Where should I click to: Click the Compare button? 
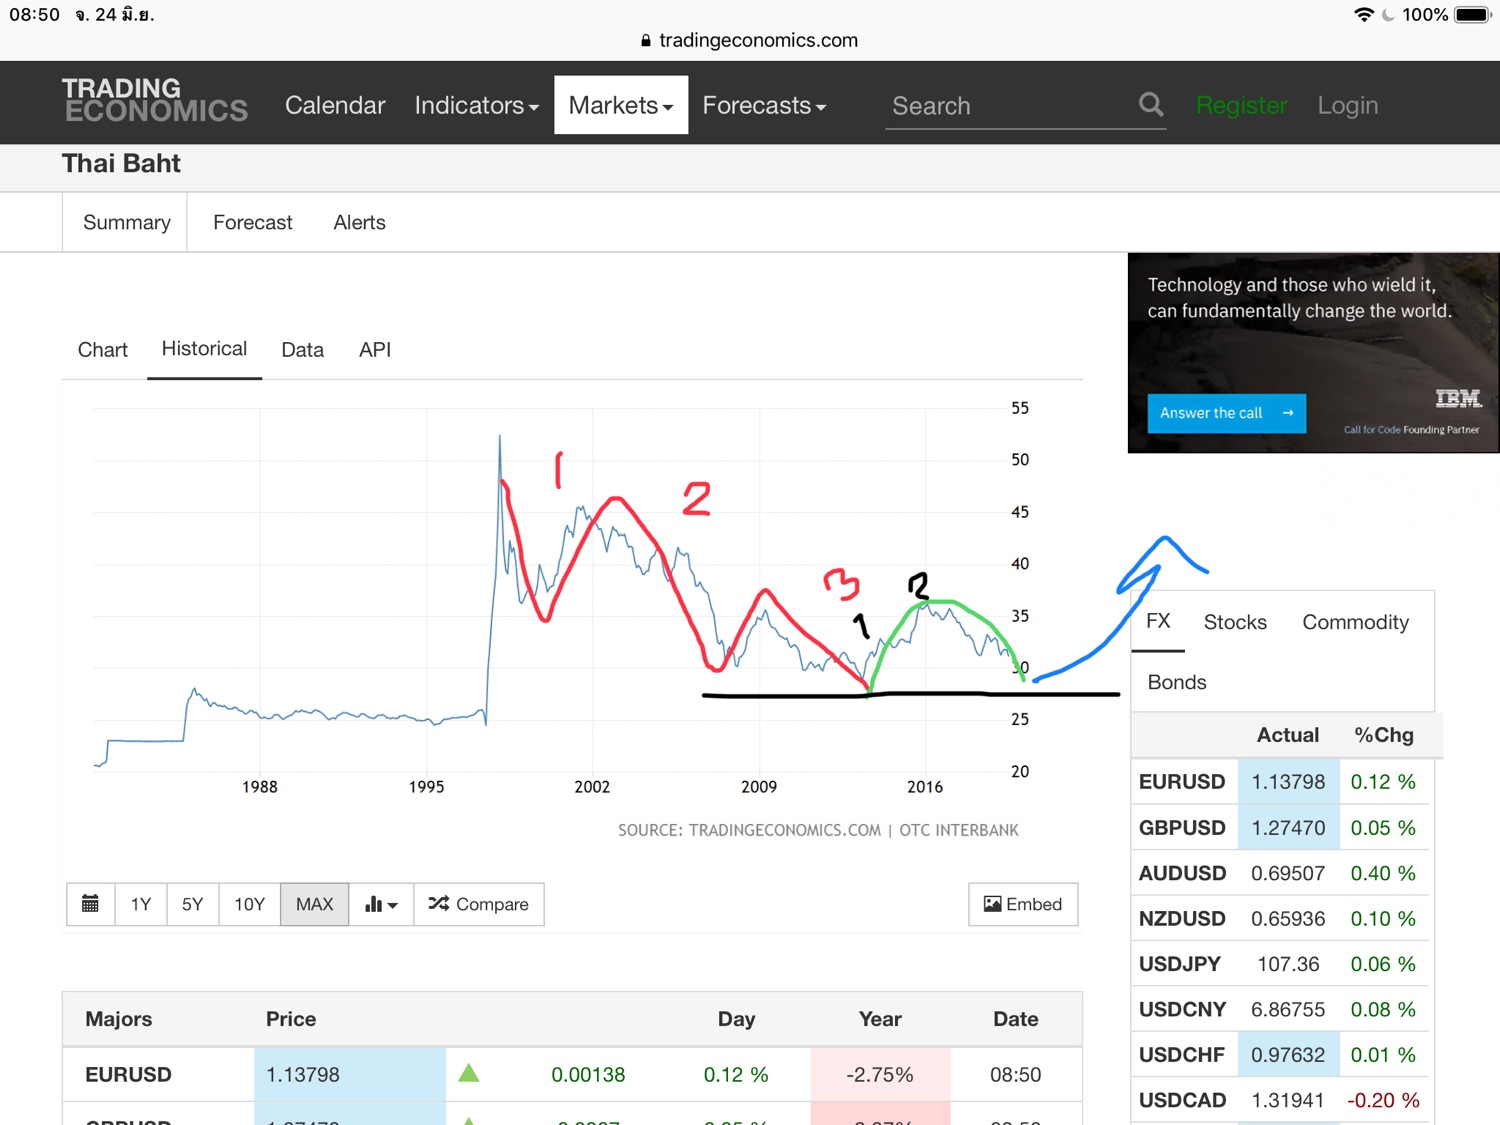click(479, 904)
